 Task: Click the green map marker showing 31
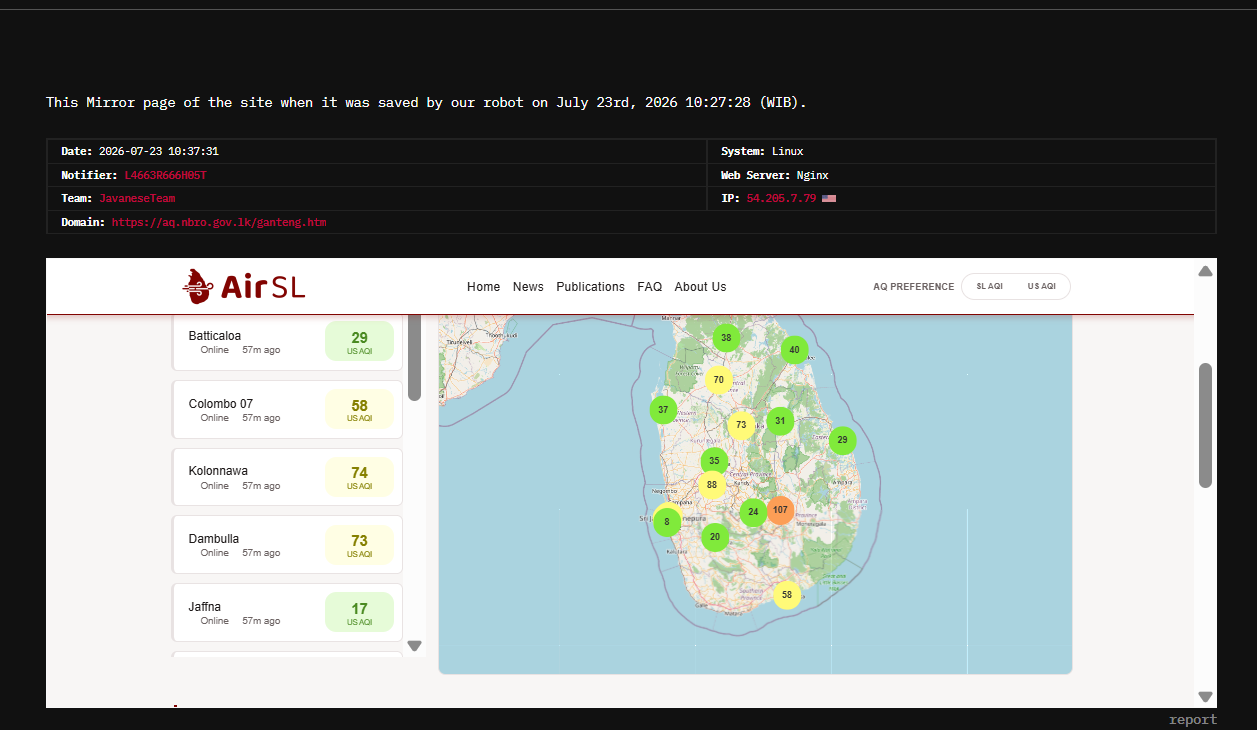[780, 421]
